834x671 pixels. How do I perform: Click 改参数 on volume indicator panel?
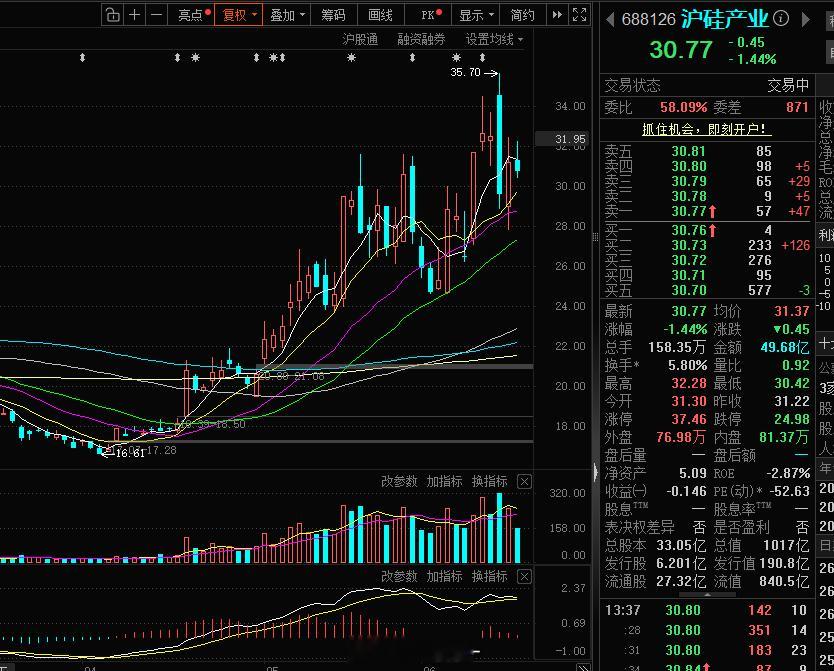tap(399, 482)
